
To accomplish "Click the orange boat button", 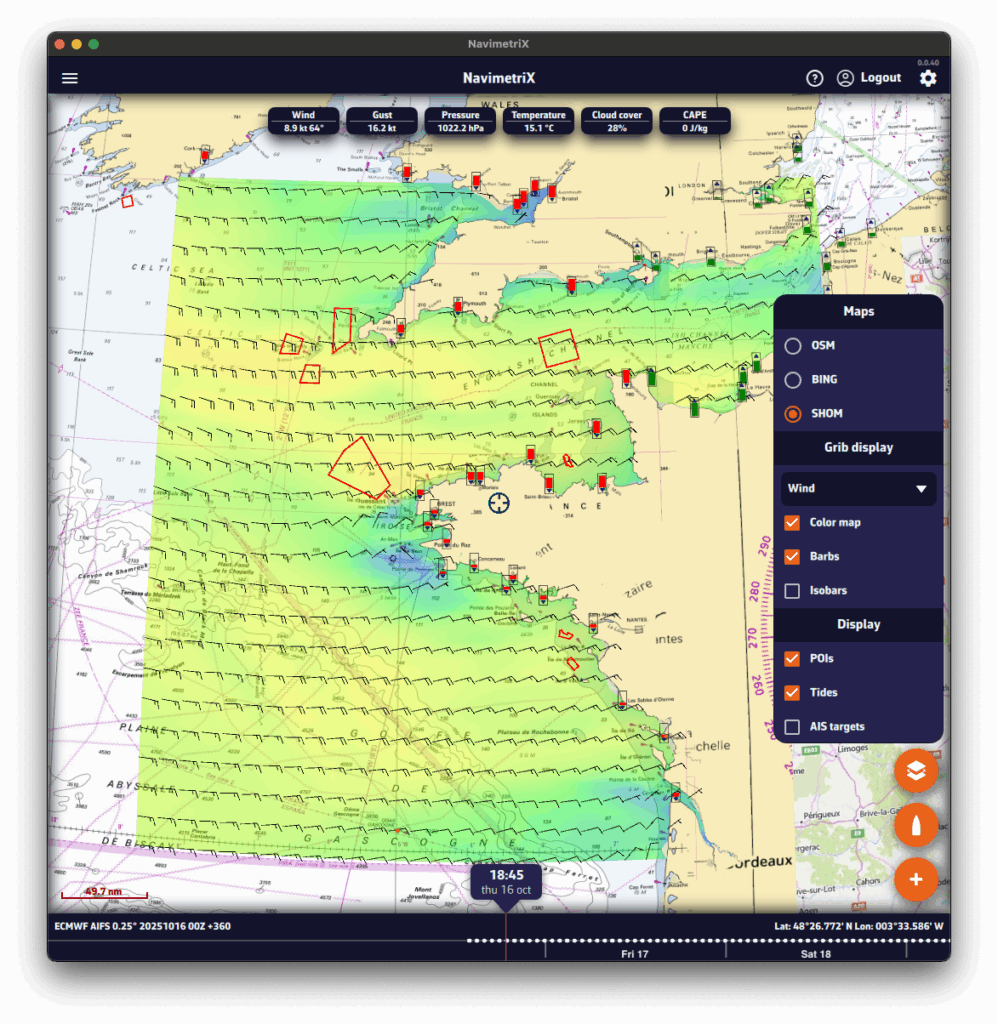I will [x=916, y=826].
